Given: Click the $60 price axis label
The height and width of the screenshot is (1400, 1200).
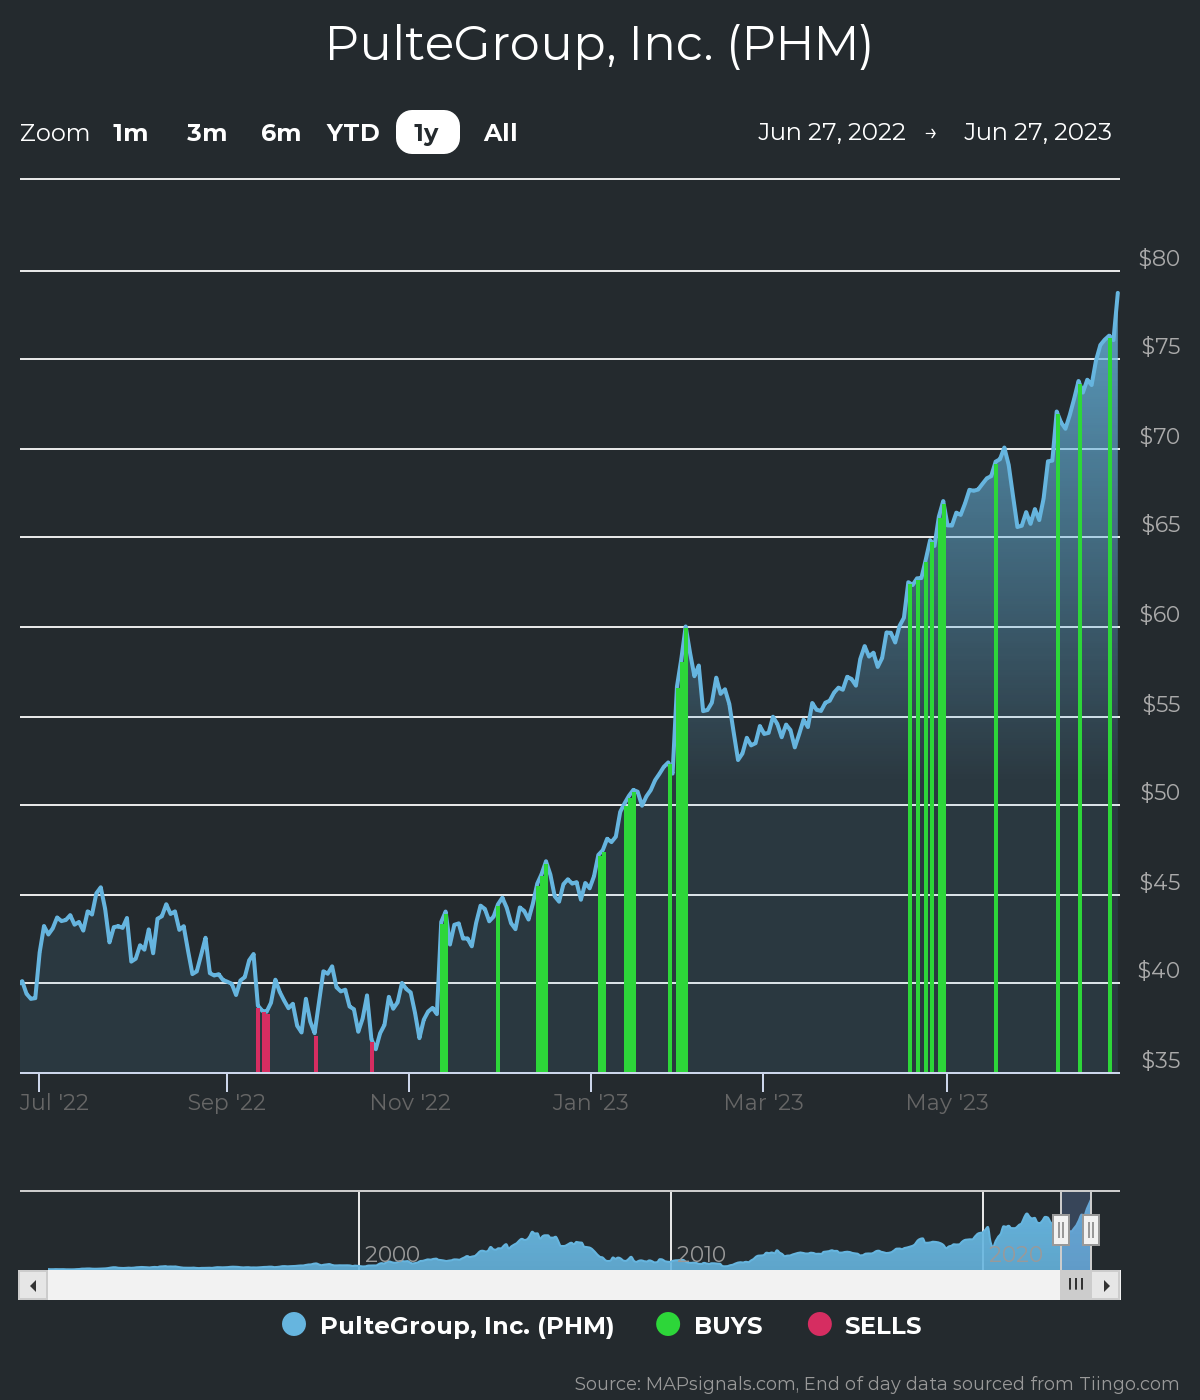Looking at the screenshot, I should tap(1160, 614).
